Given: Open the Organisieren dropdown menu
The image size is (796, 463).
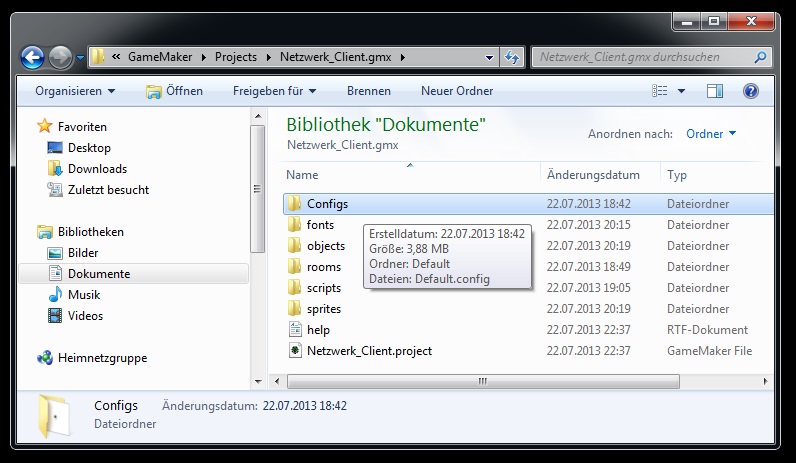Looking at the screenshot, I should [75, 91].
